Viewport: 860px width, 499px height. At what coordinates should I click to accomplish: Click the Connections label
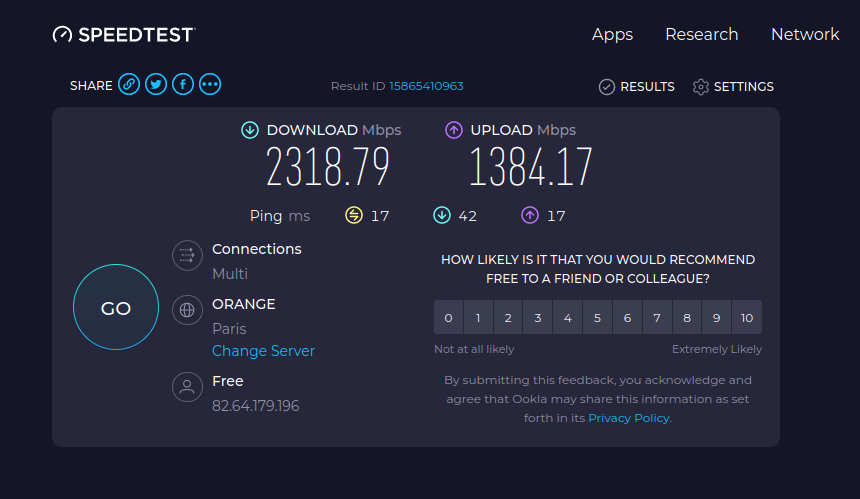click(x=257, y=249)
